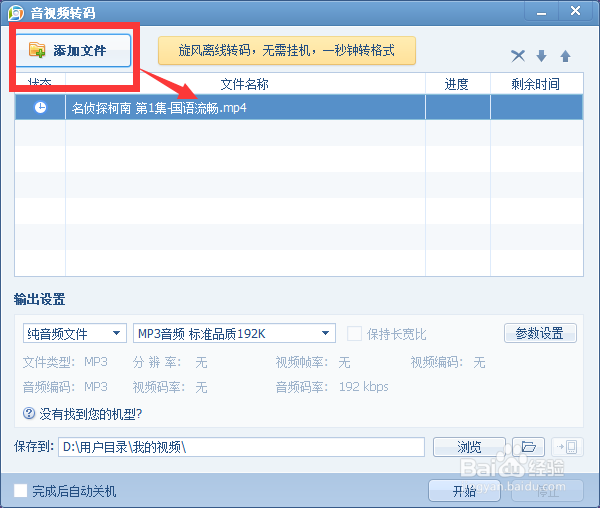Click the 停止 stop button
The image size is (600, 508).
tap(547, 490)
